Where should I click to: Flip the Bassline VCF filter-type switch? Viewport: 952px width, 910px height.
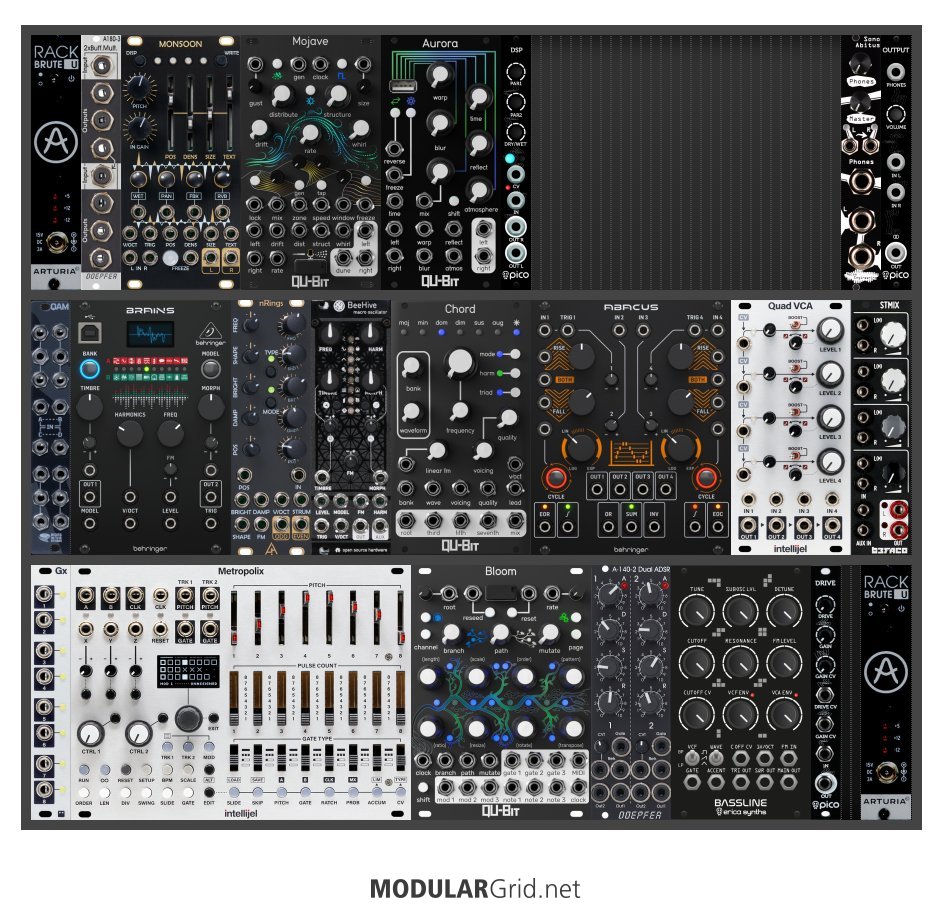point(692,758)
